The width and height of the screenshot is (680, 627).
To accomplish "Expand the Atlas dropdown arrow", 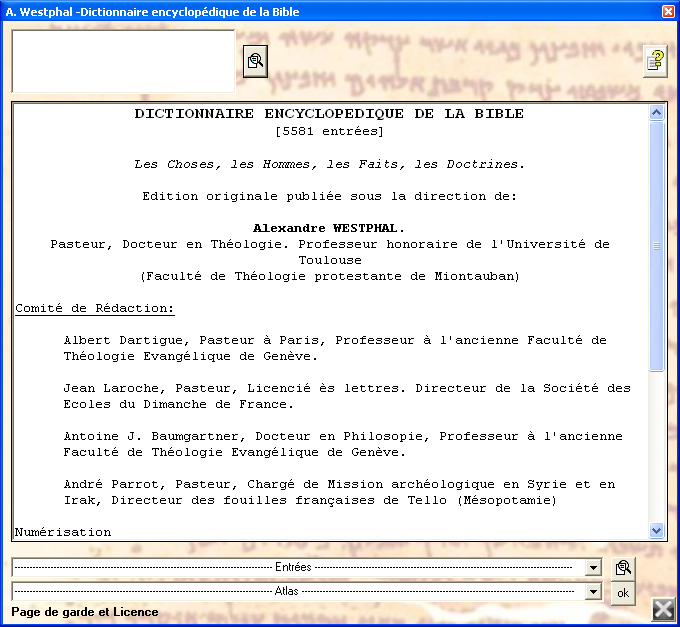I will pyautogui.click(x=593, y=591).
